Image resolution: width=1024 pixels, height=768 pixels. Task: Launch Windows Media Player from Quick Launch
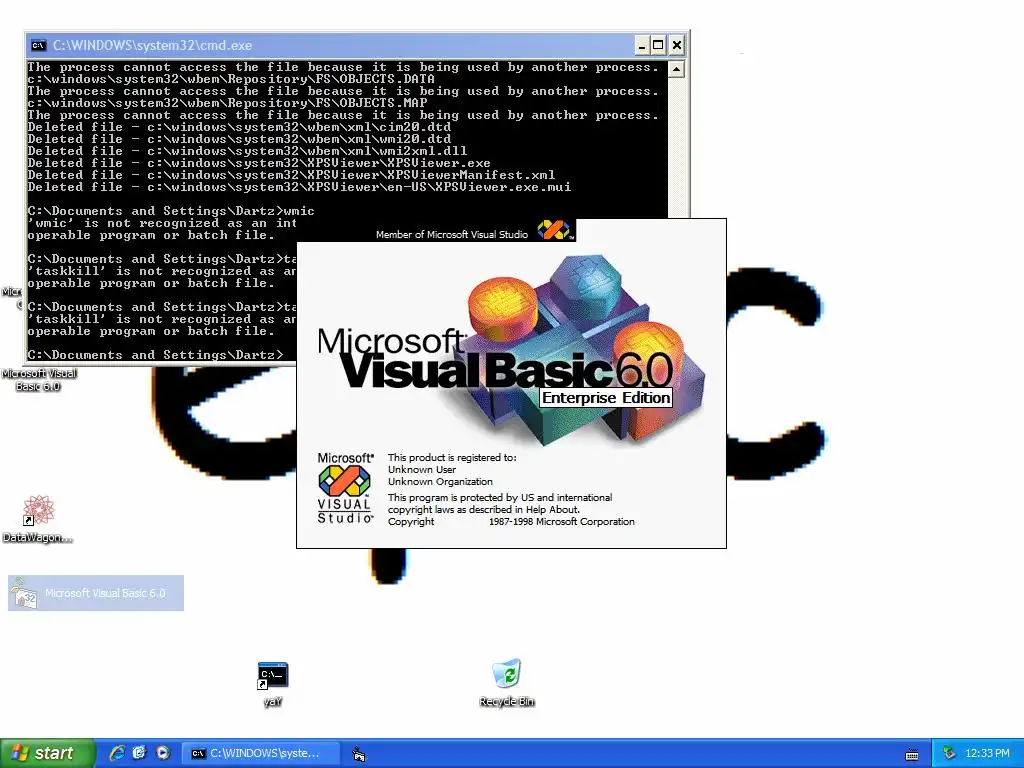(163, 753)
